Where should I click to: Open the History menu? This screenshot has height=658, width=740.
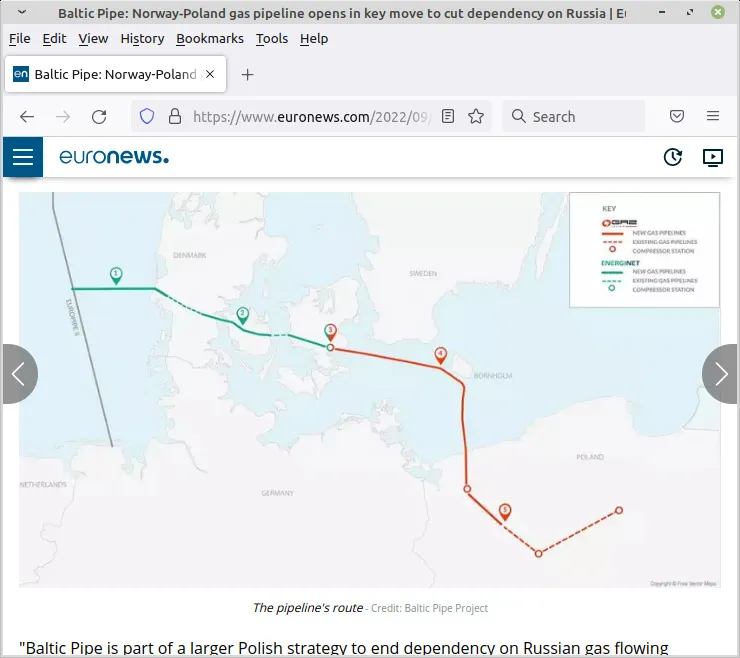point(142,39)
